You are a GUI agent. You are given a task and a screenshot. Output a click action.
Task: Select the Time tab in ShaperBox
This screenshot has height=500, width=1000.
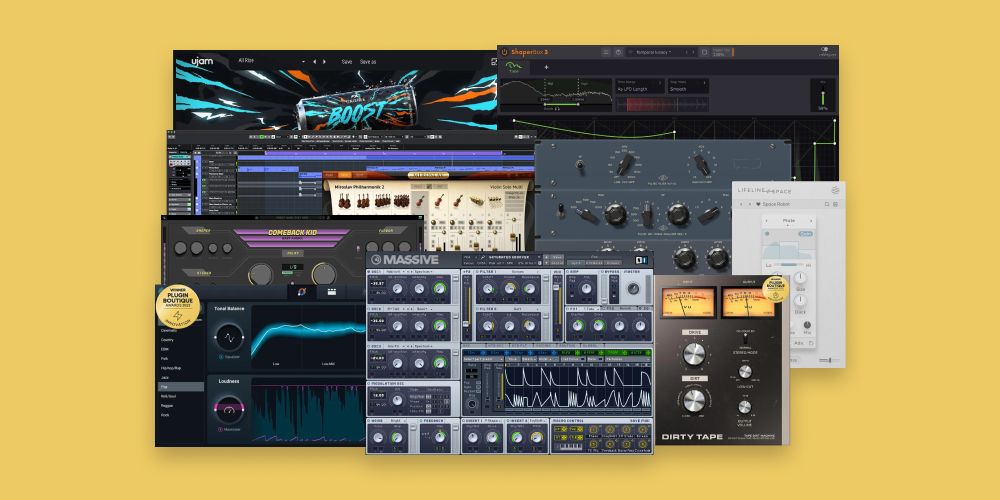(513, 68)
